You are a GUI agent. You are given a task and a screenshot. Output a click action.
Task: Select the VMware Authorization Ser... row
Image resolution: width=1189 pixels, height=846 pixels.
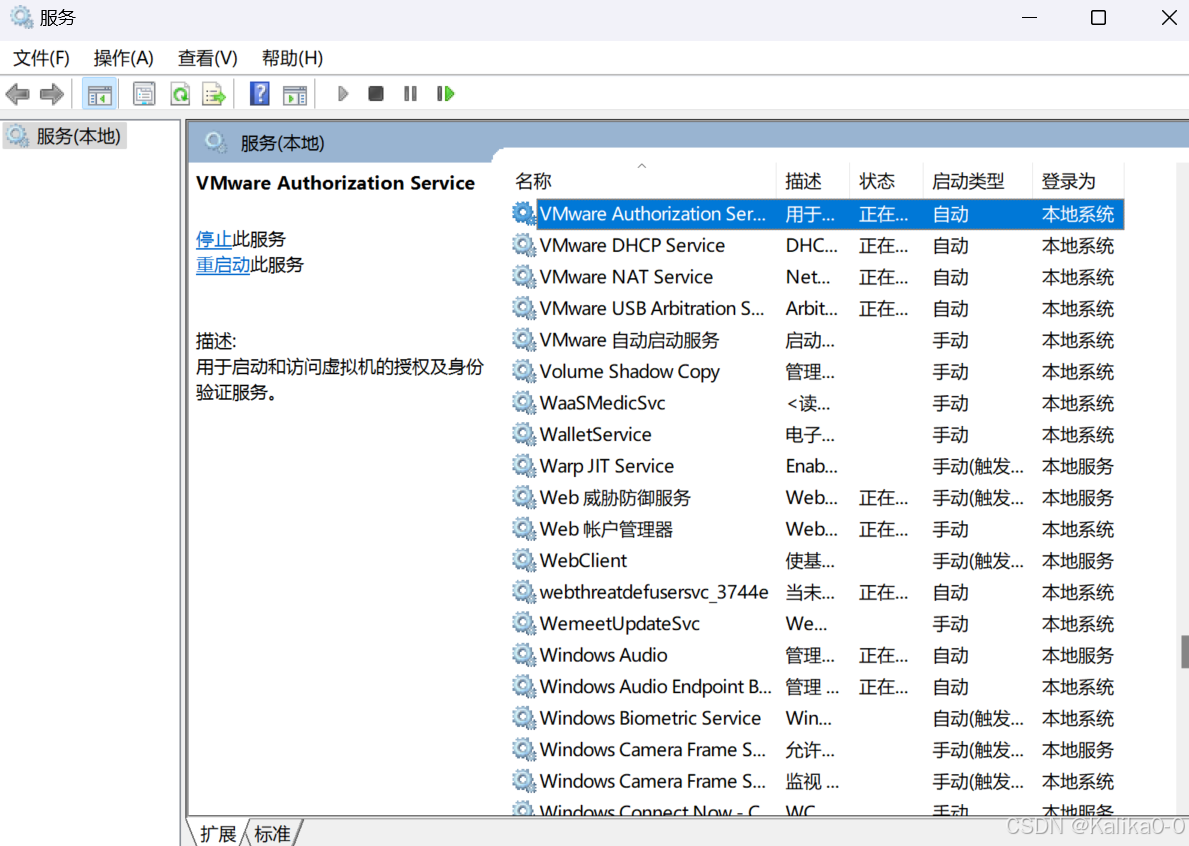click(817, 214)
